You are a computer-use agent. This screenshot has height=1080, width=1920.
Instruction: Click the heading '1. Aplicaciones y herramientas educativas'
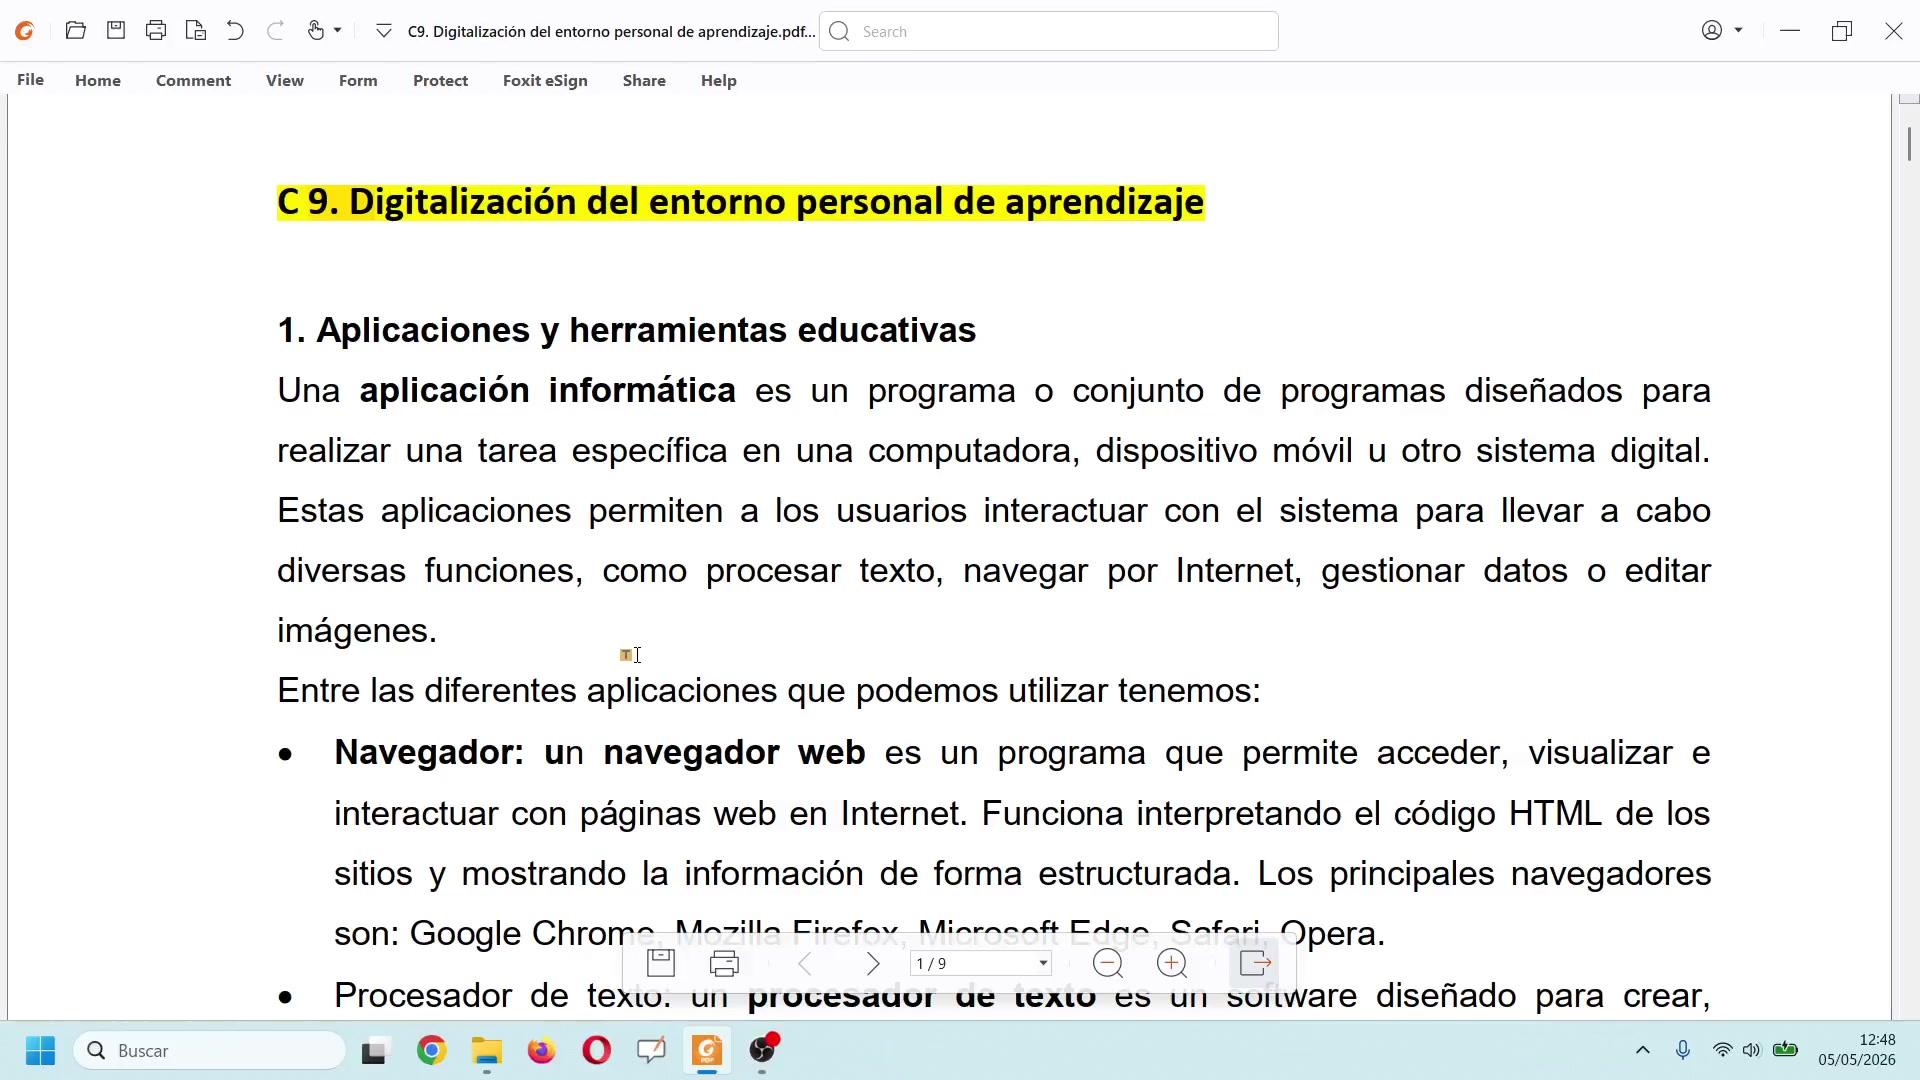[626, 330]
